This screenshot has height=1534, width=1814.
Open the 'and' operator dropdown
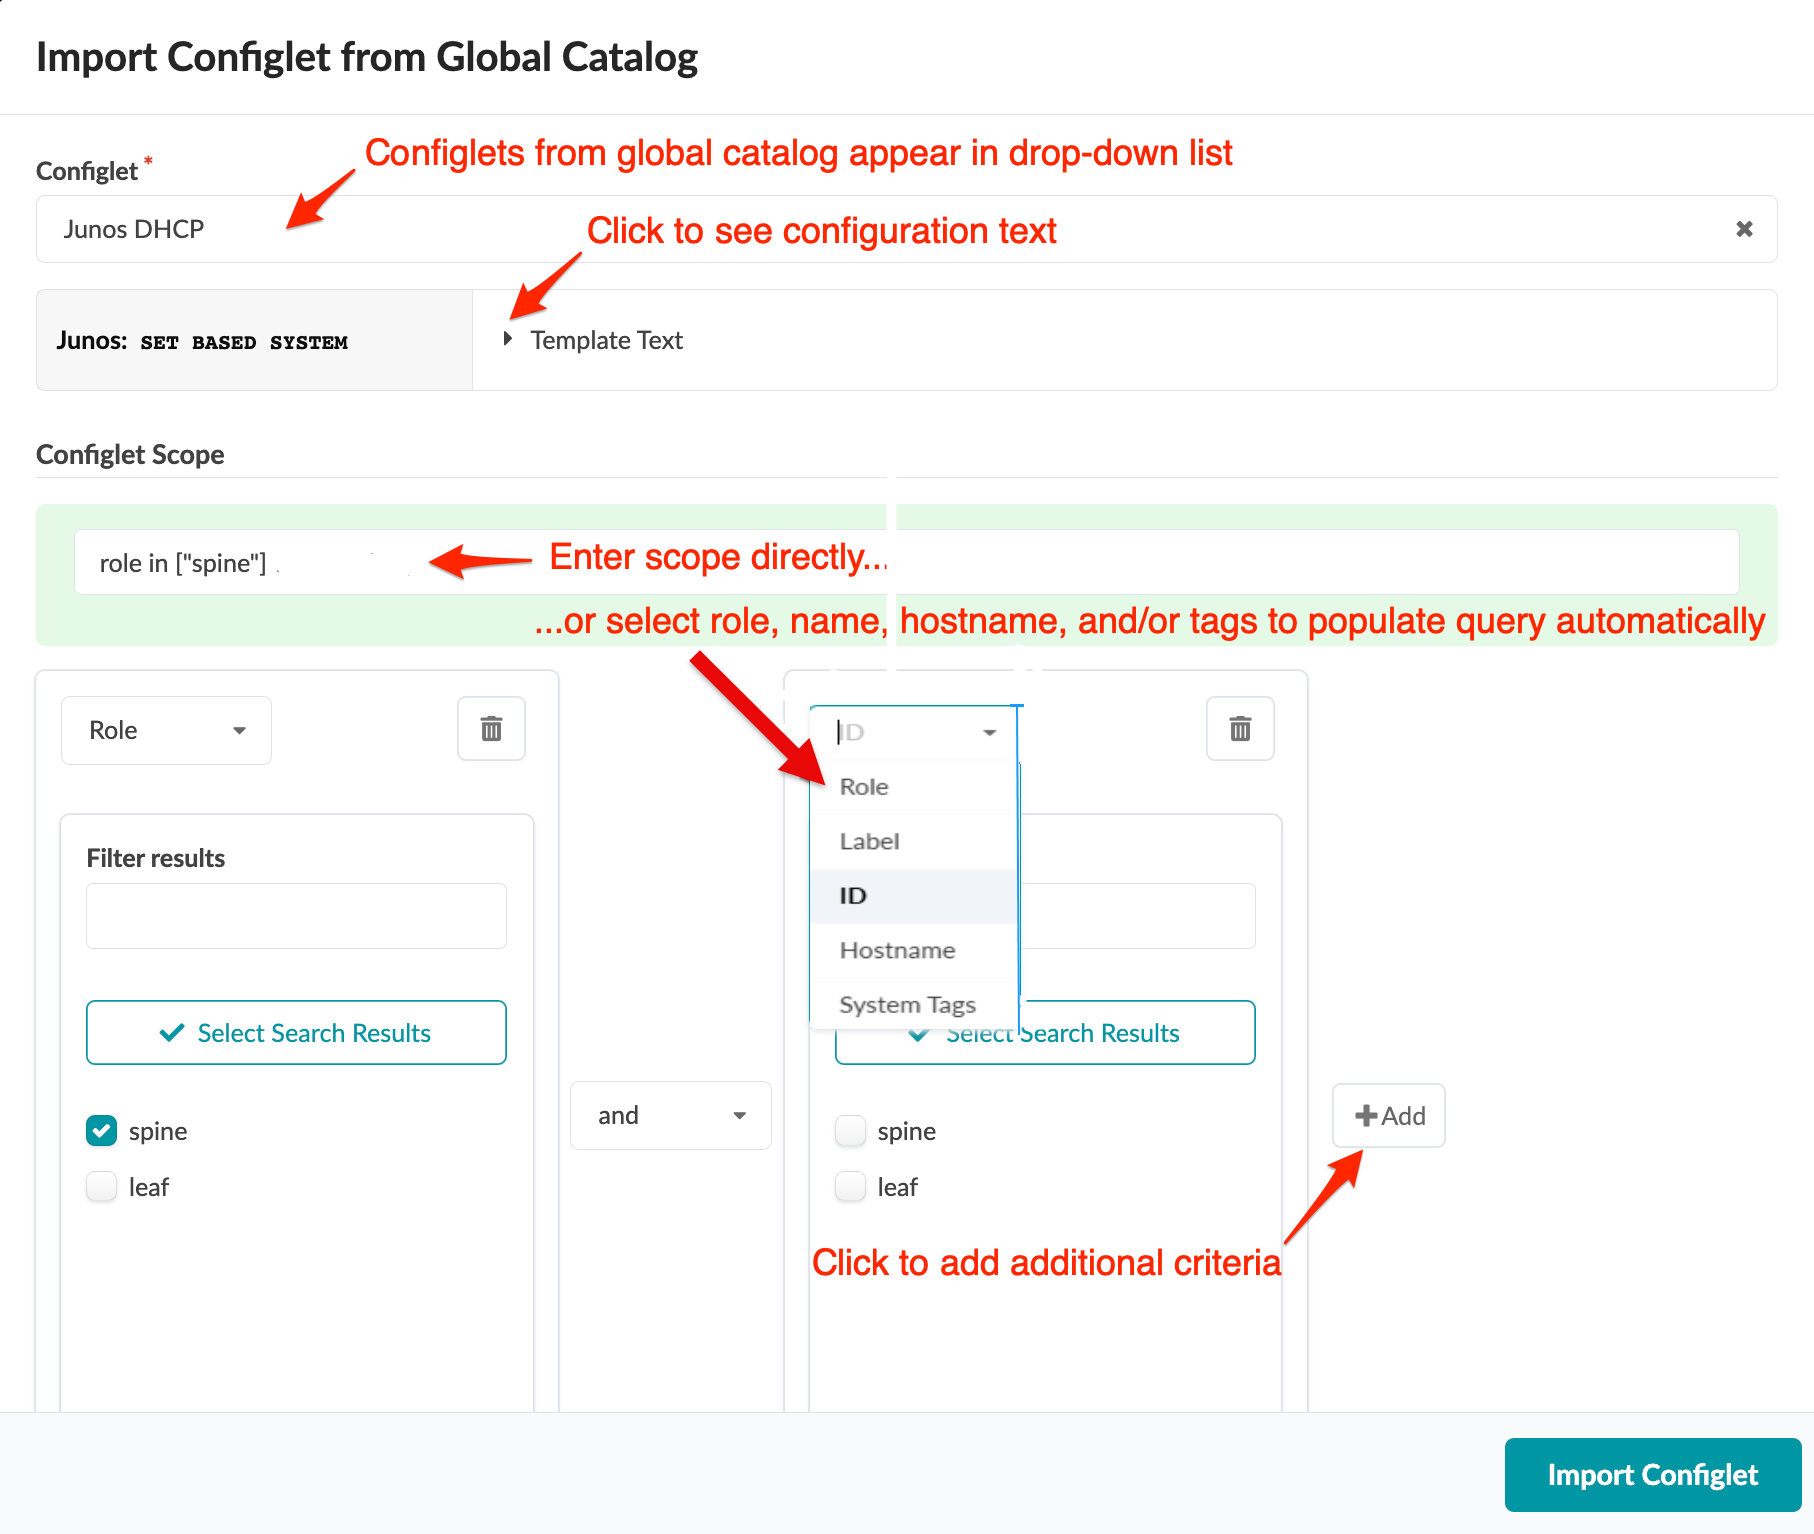(670, 1115)
